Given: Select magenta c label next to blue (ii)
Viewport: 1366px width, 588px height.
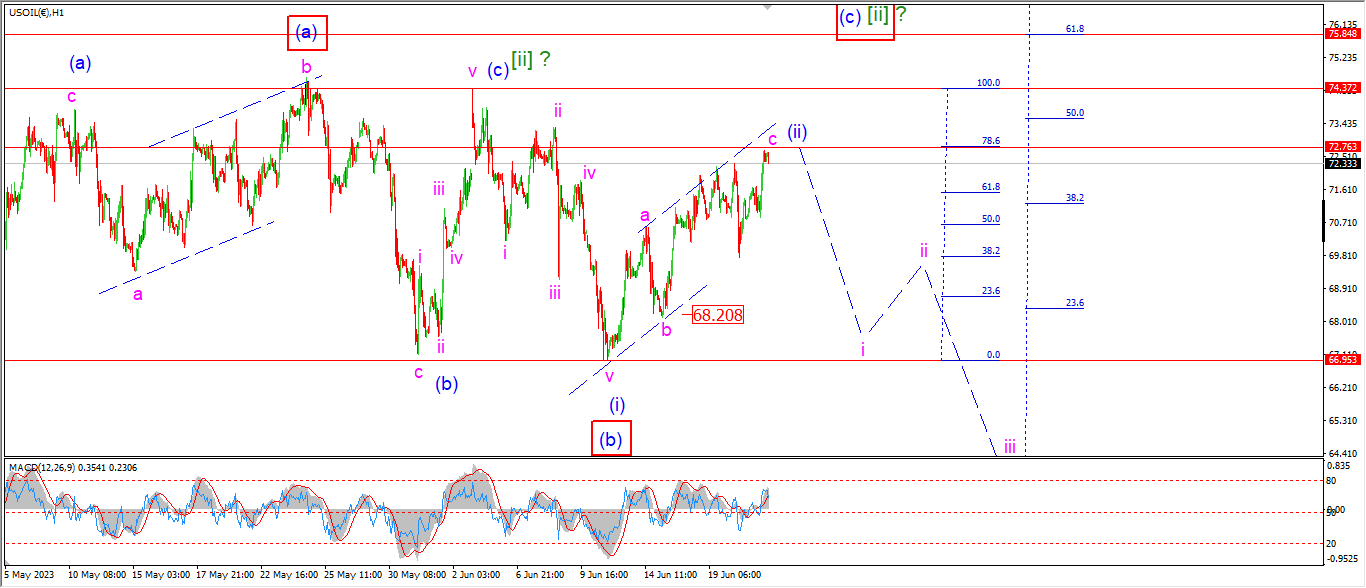Looking at the screenshot, I should pyautogui.click(x=773, y=139).
